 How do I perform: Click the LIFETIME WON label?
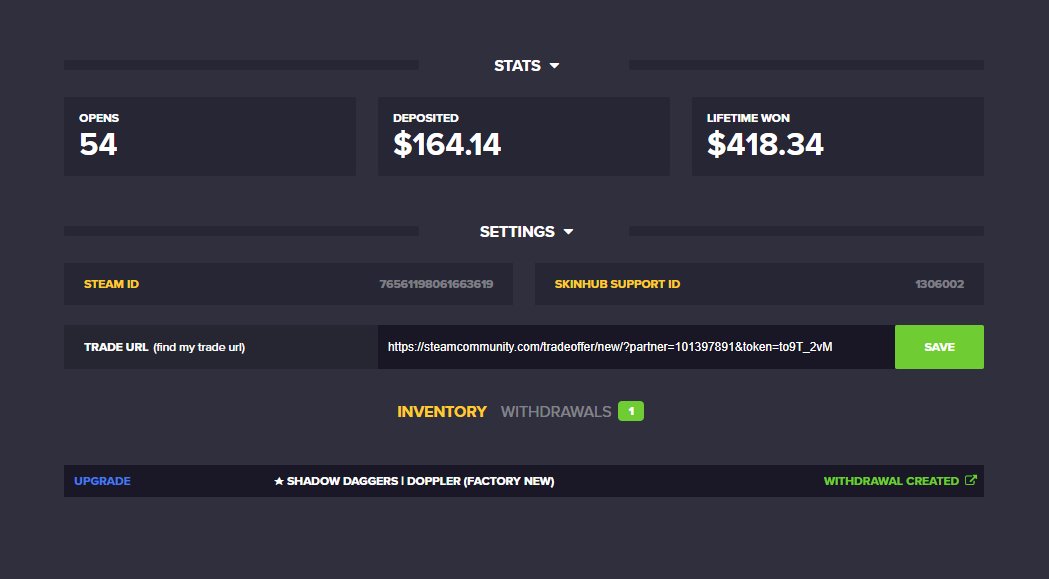(x=748, y=118)
